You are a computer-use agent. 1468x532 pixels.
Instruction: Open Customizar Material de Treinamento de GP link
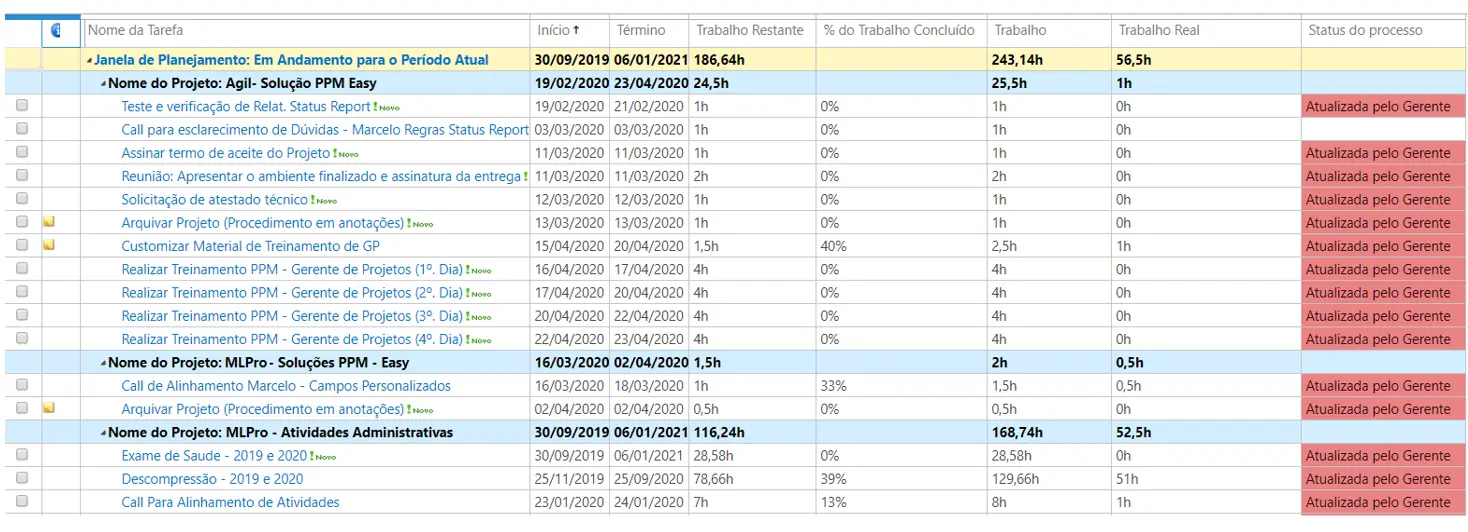250,246
